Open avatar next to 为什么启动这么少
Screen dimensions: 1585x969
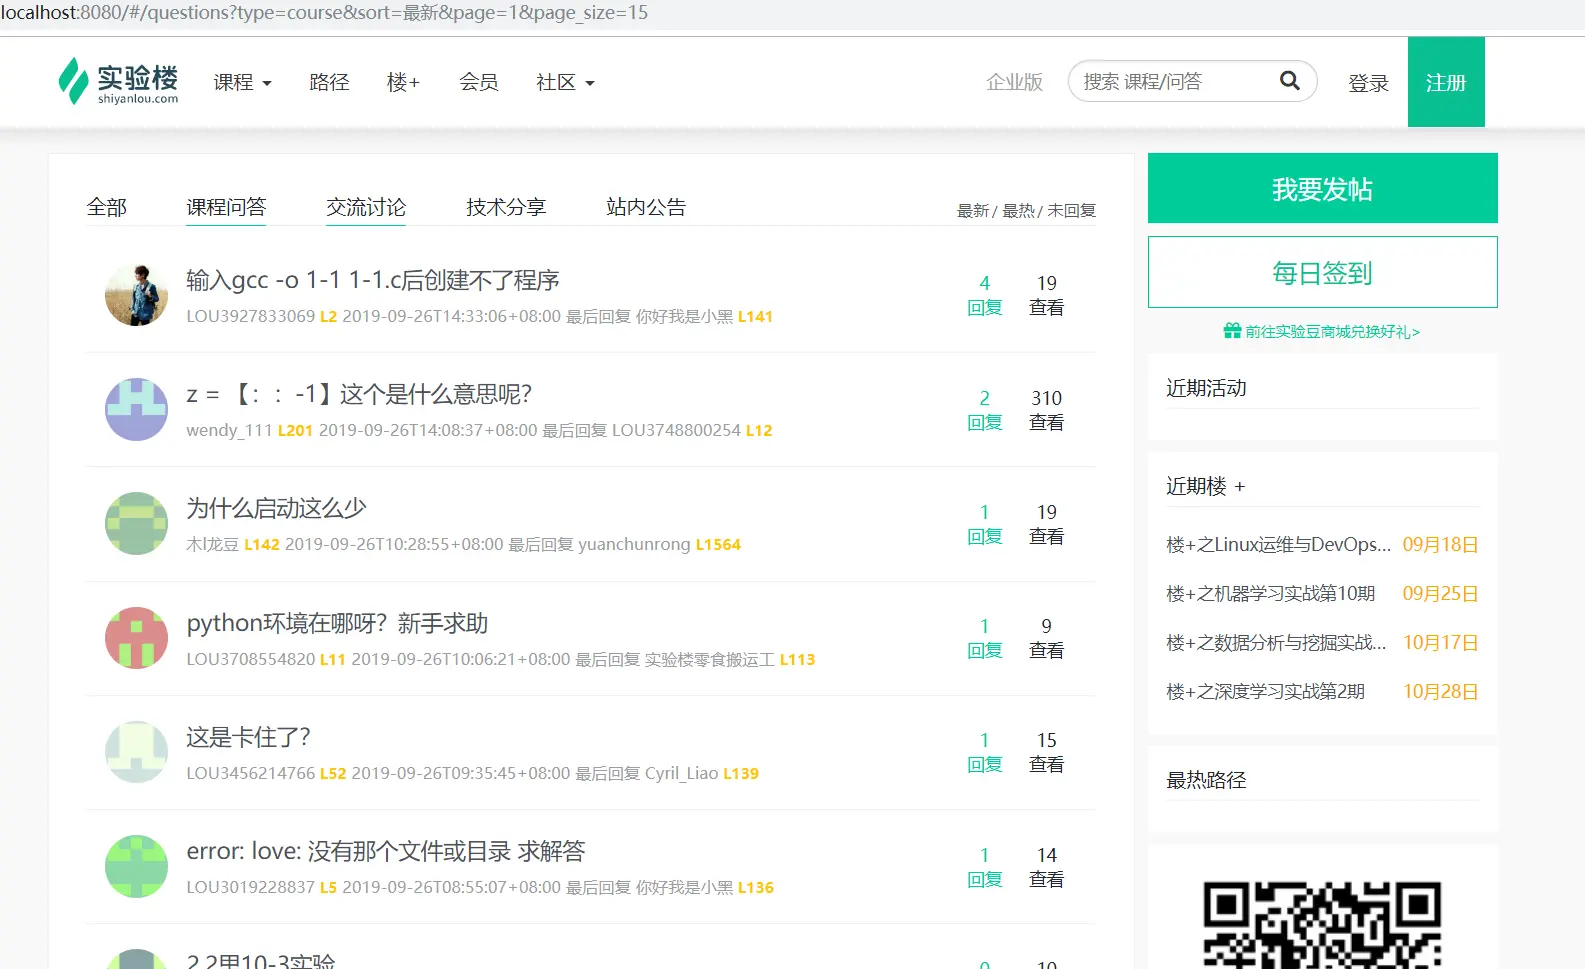click(136, 523)
